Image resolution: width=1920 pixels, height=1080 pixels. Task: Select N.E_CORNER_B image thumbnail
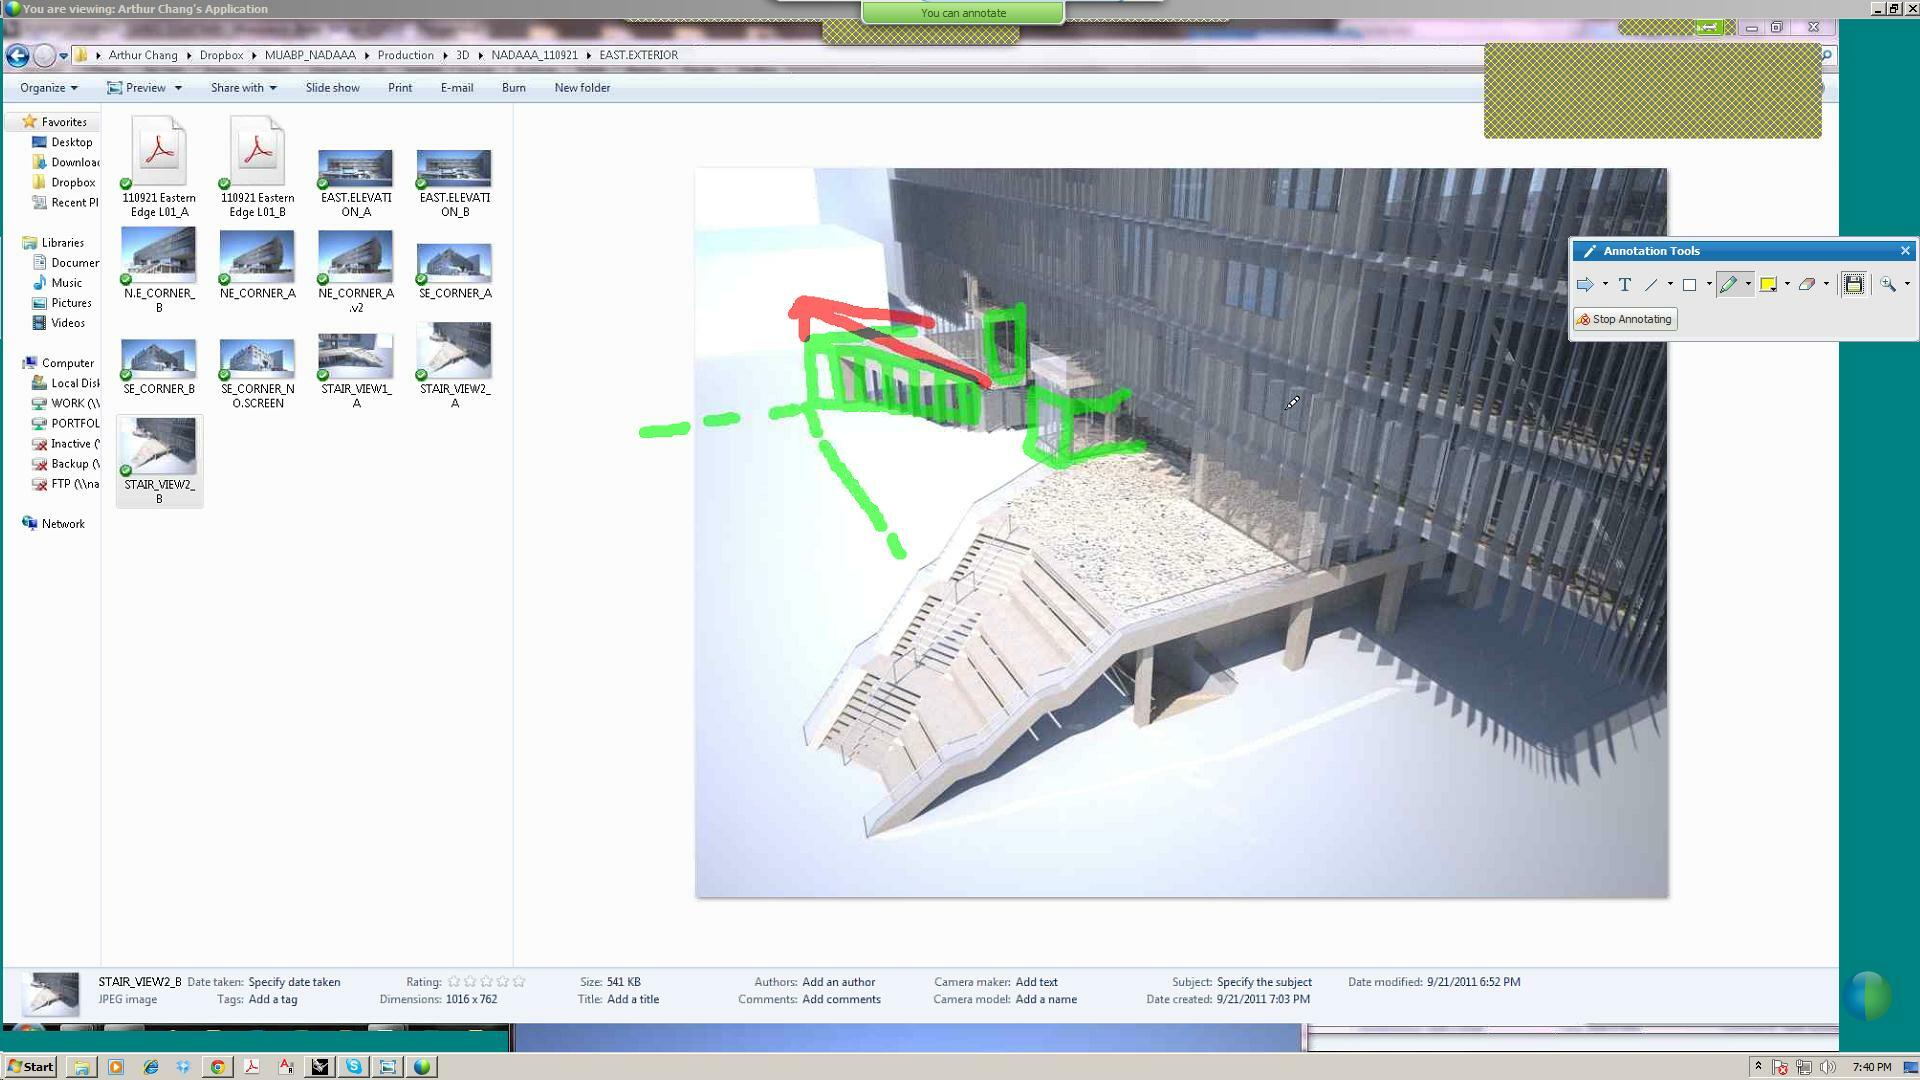(x=159, y=269)
